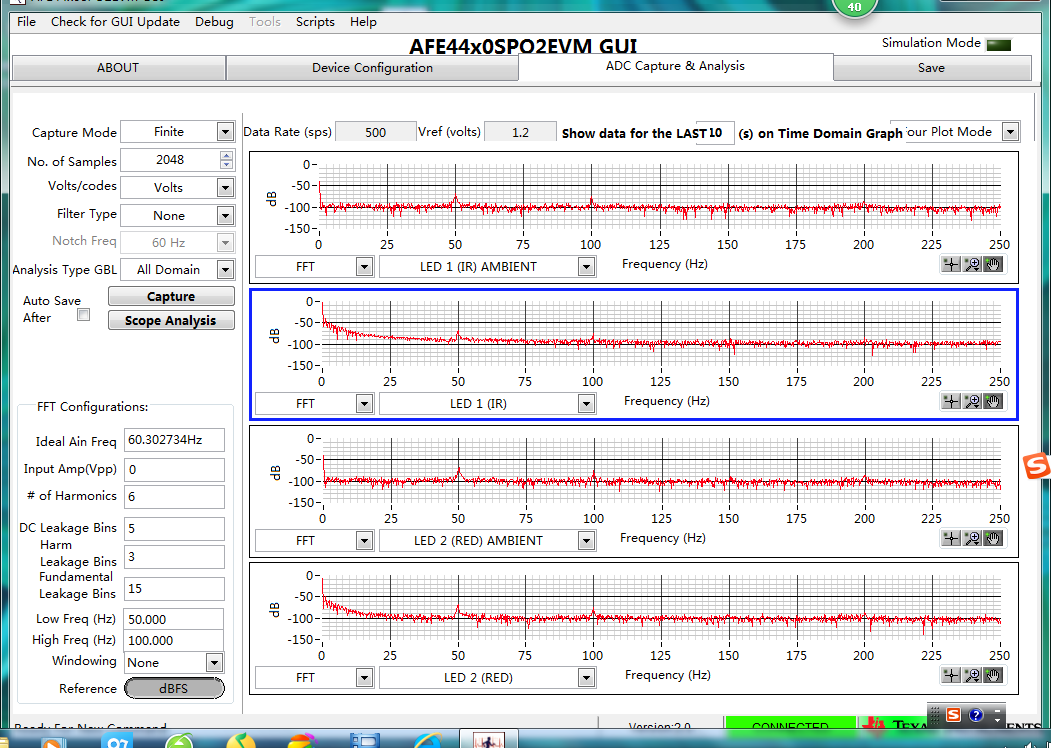The height and width of the screenshot is (748, 1051).
Task: Click the Low Freq (Hz) field
Action: (x=174, y=619)
